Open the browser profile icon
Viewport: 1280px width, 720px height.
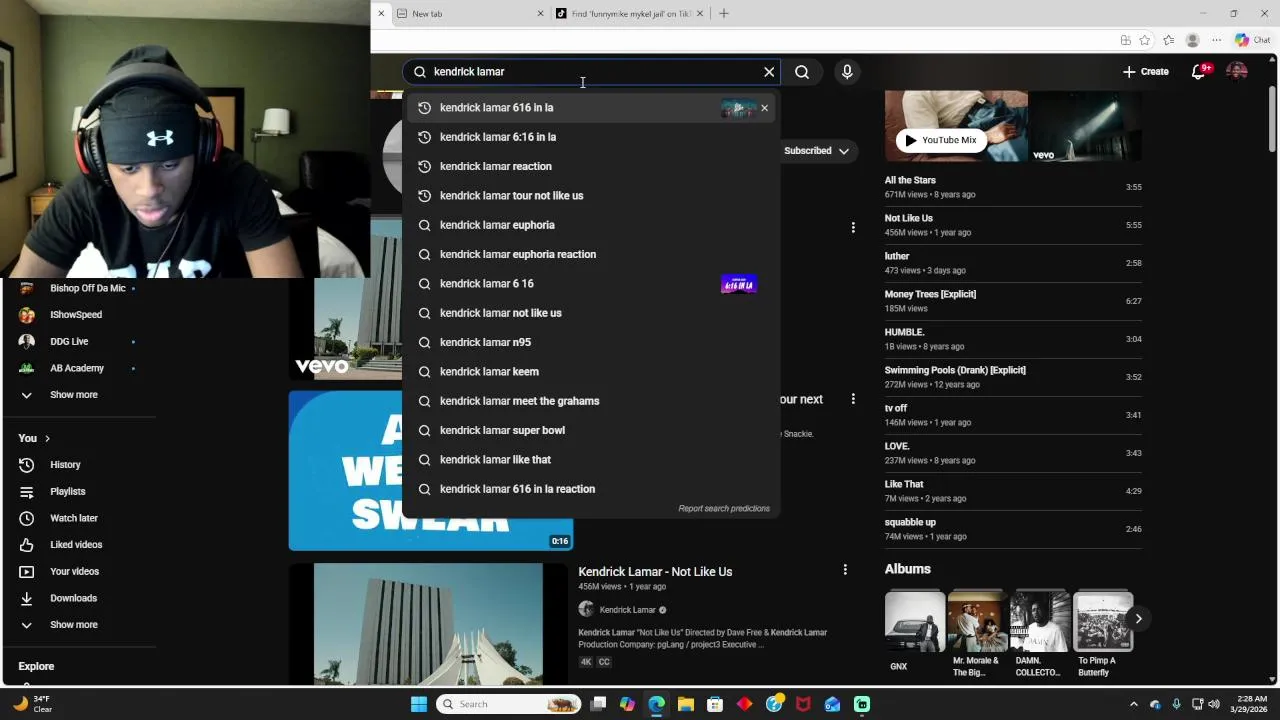click(x=1192, y=40)
